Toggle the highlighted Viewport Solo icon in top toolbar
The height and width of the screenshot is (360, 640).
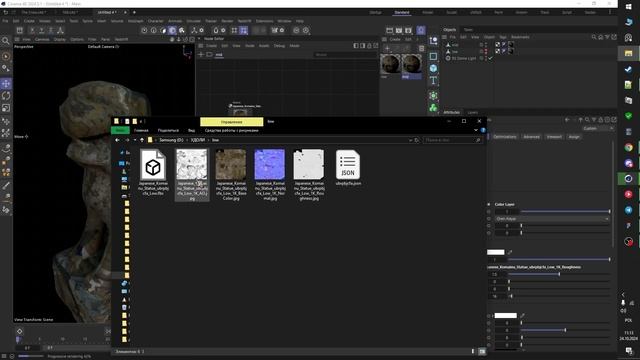coord(172,30)
